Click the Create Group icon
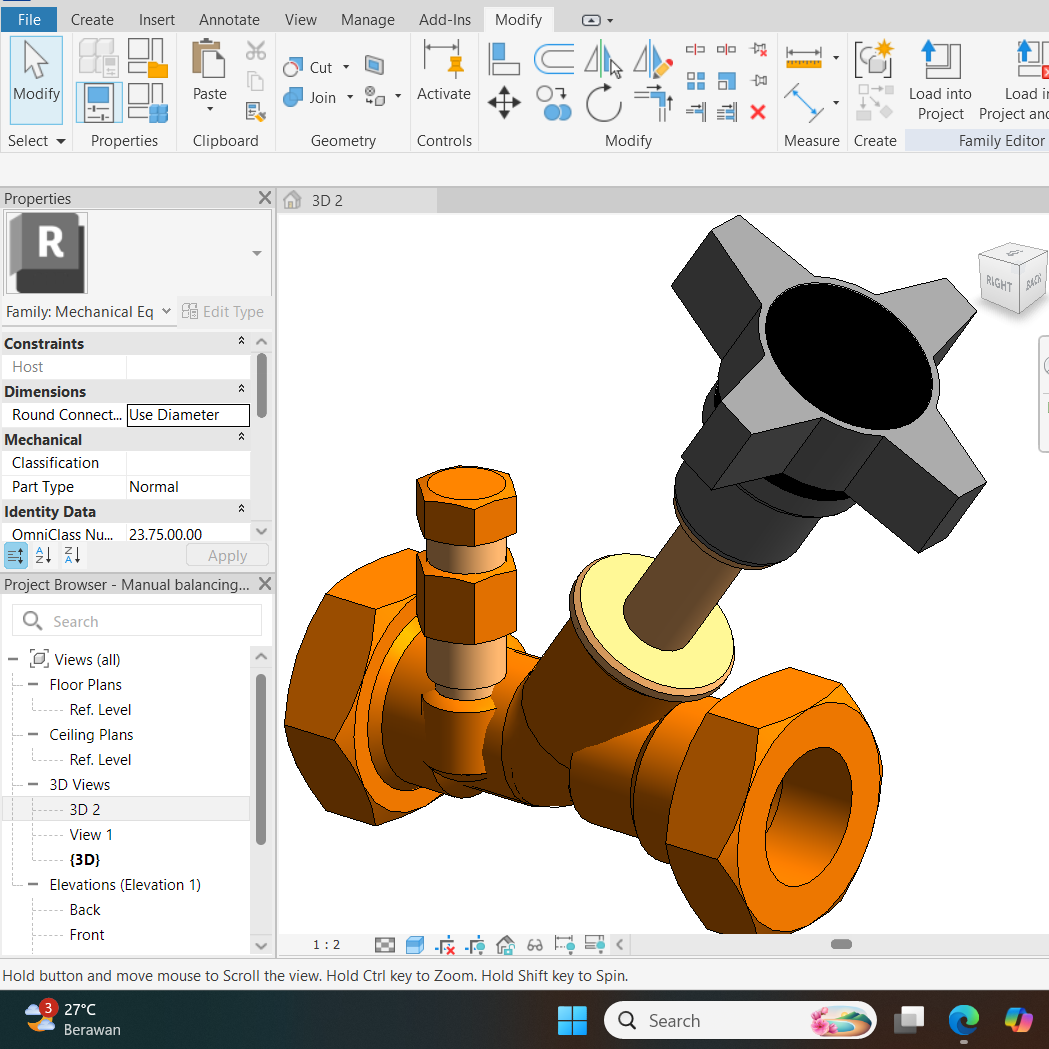Viewport: 1049px width, 1049px height. [x=874, y=58]
